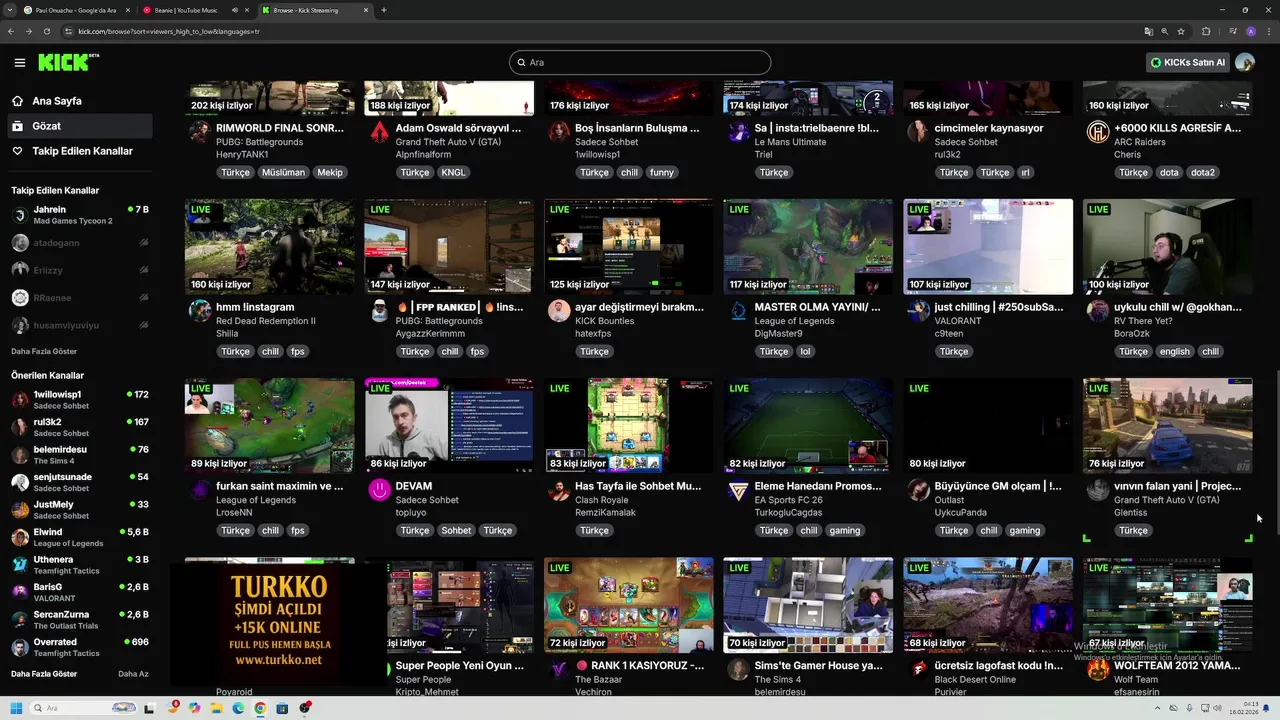Open the hamburger sidebar menu
Viewport: 1280px width, 720px height.
pos(20,62)
